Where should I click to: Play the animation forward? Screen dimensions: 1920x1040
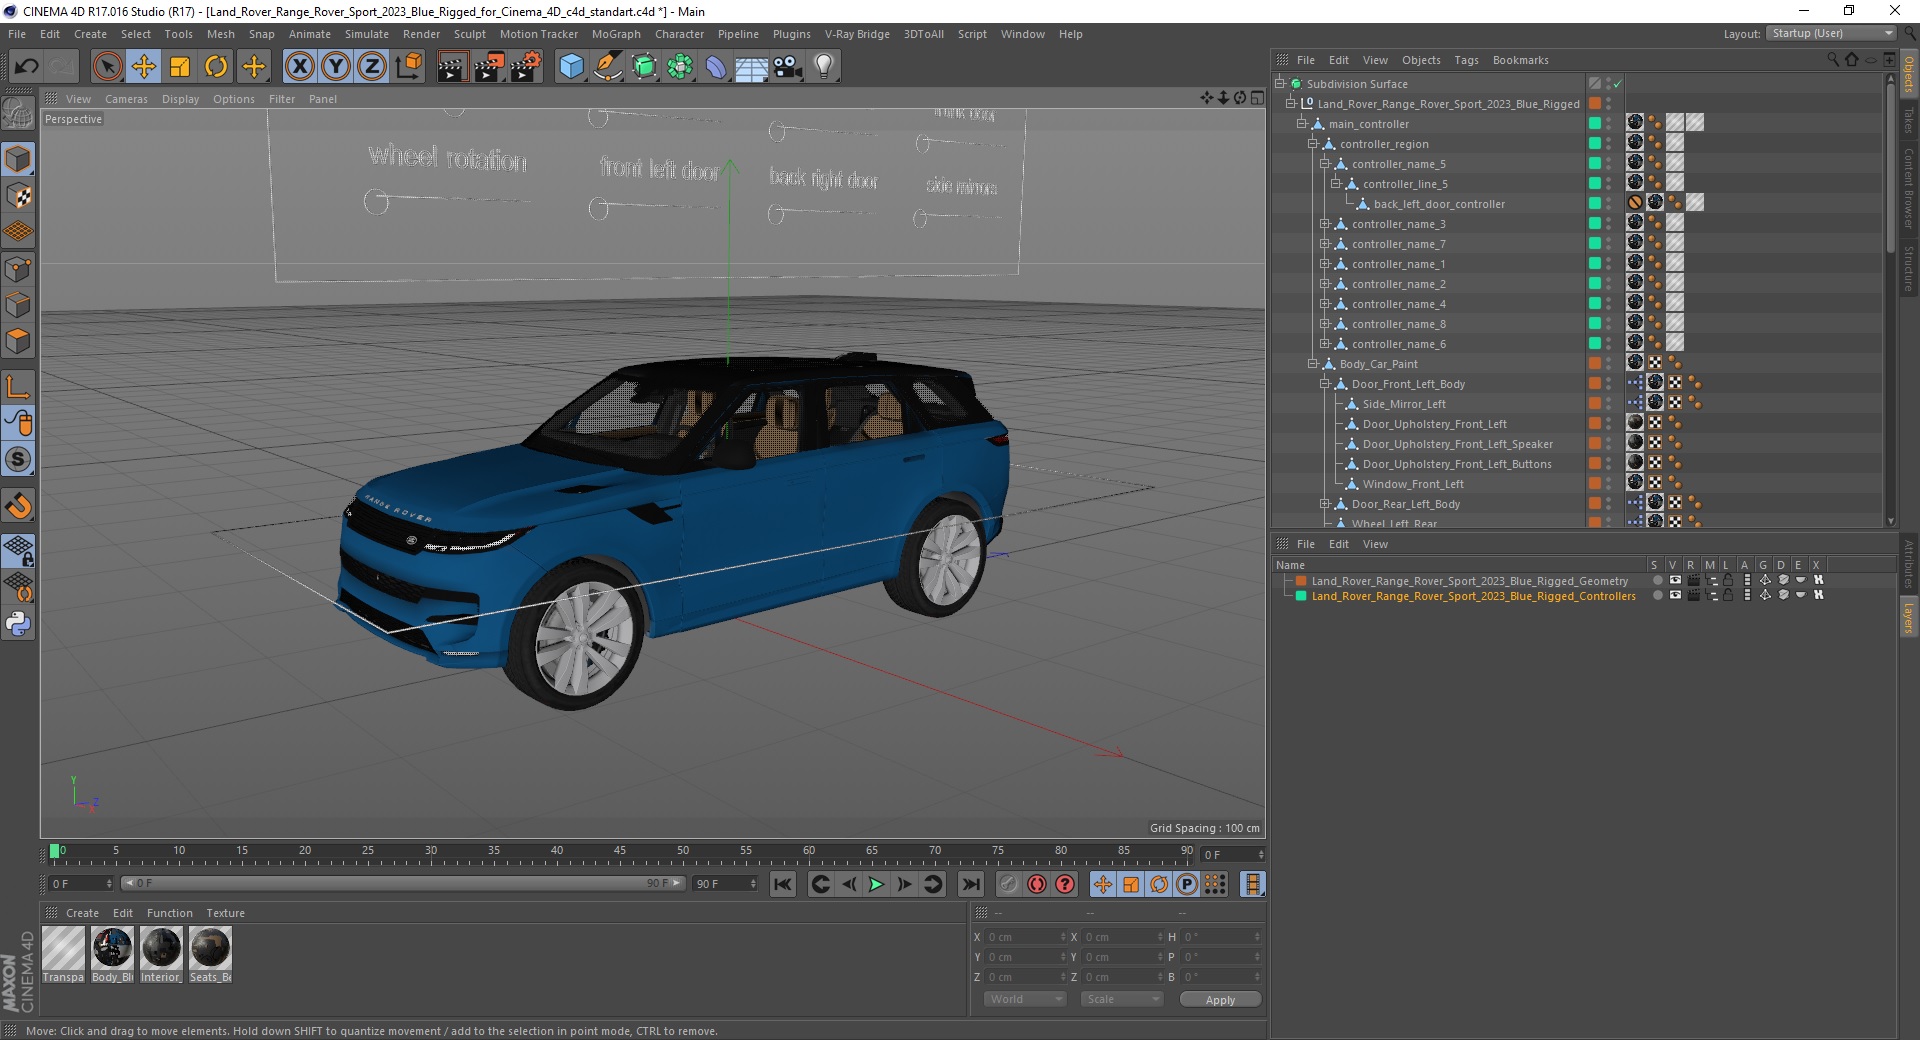[875, 884]
